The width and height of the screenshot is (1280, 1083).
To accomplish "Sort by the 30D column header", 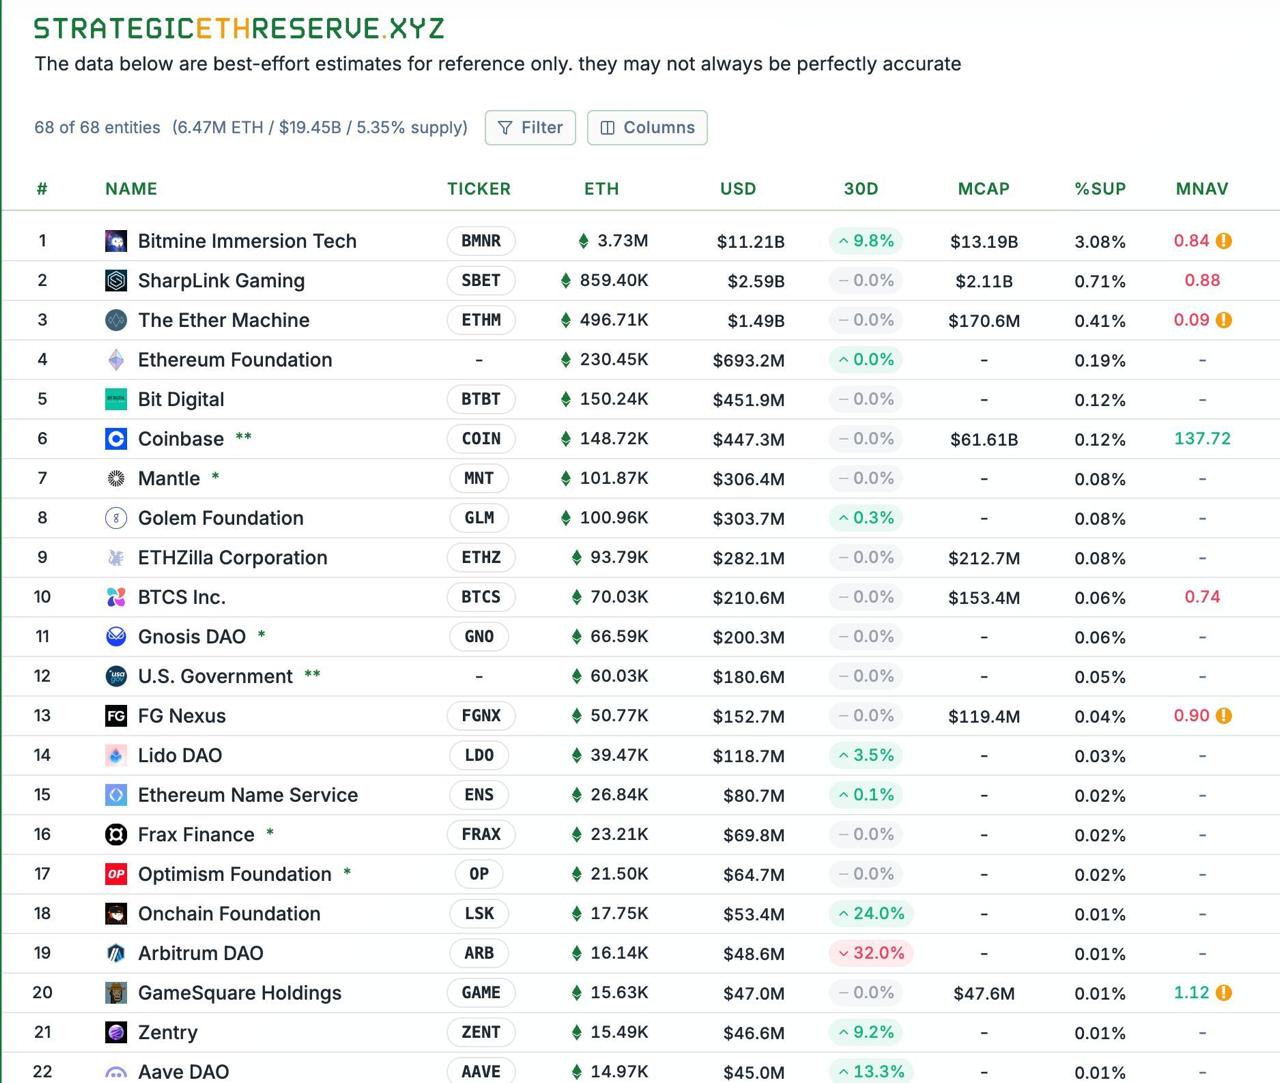I will pyautogui.click(x=860, y=189).
